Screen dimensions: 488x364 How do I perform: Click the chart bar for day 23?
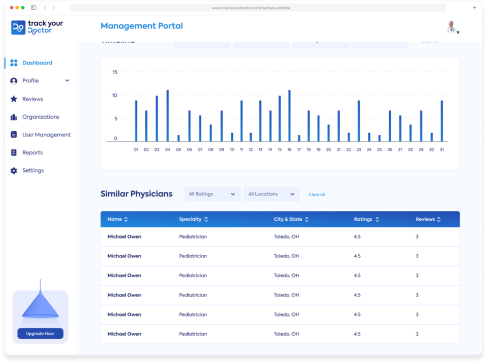point(359,121)
